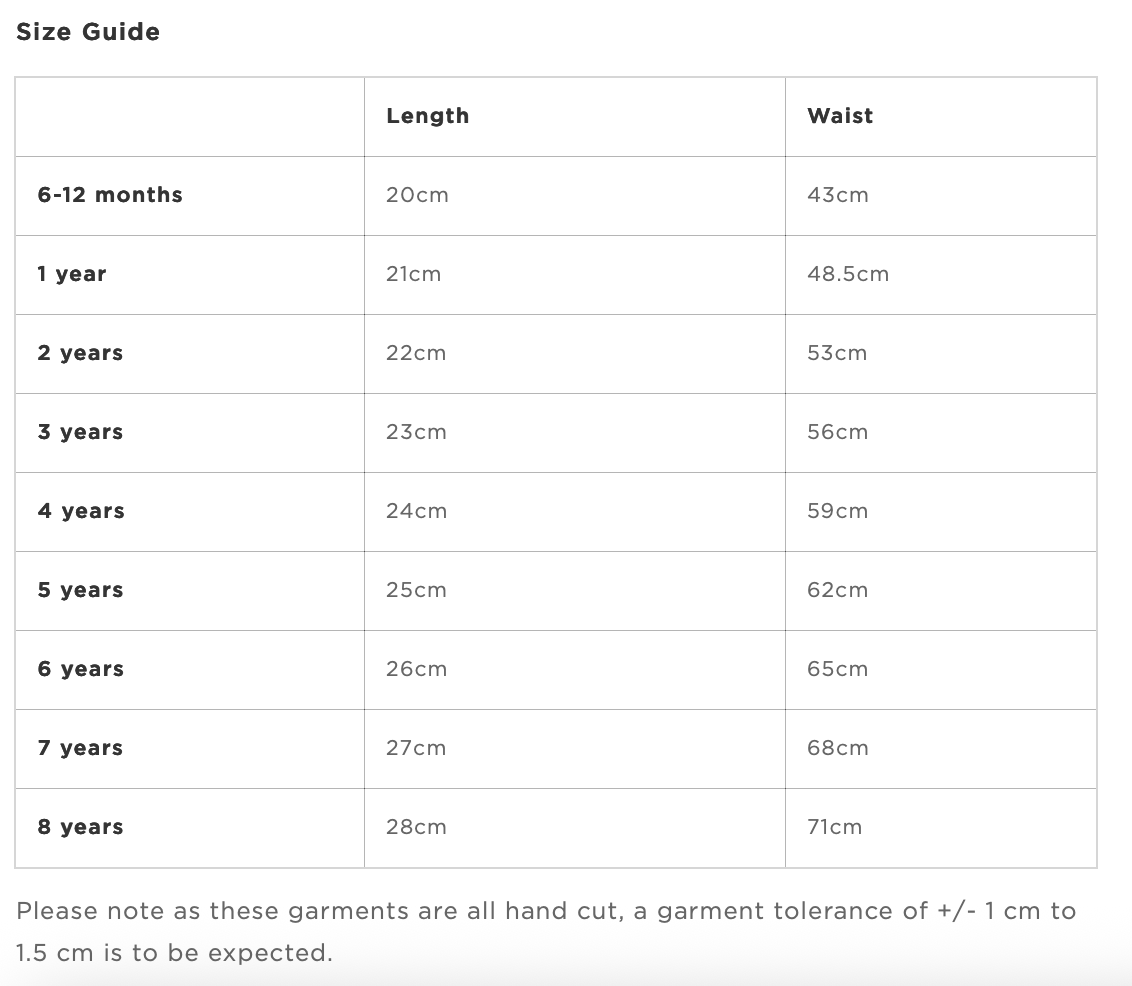Image resolution: width=1132 pixels, height=986 pixels.
Task: Click the 1 year row label
Action: pos(72,274)
